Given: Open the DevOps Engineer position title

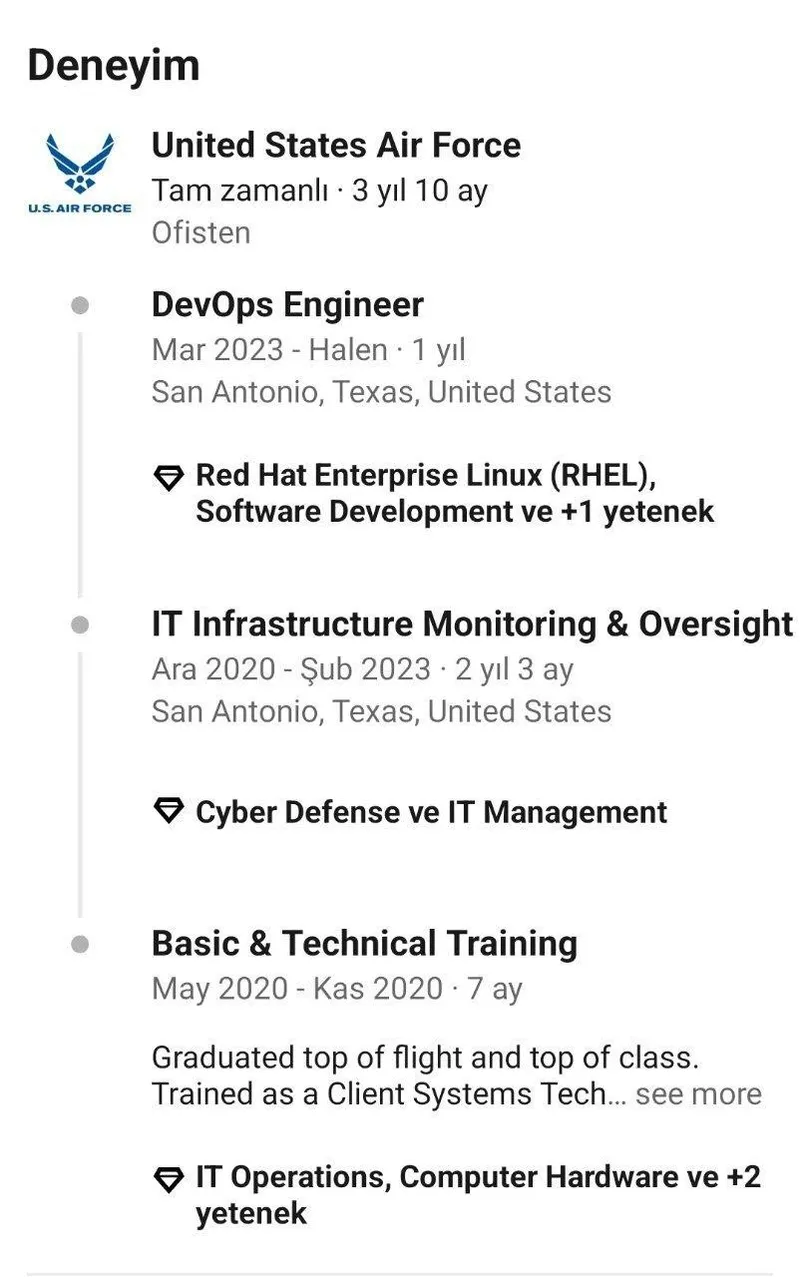Looking at the screenshot, I should click(x=288, y=305).
